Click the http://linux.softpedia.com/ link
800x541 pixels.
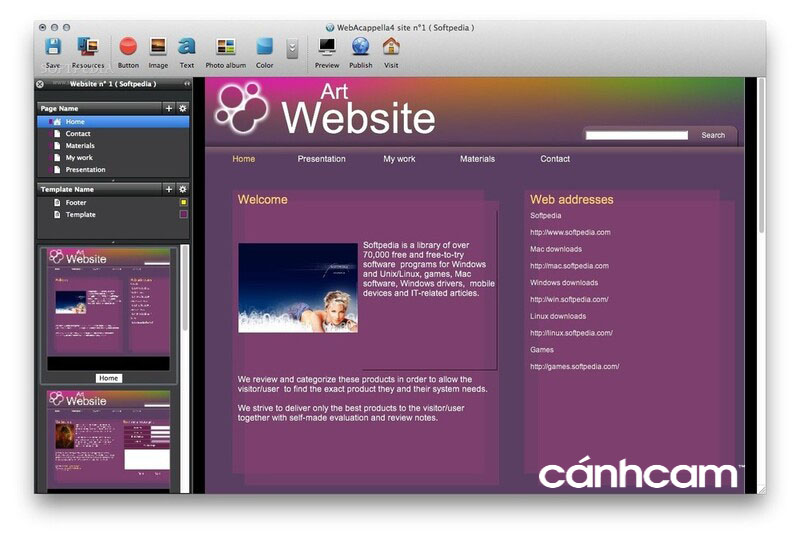click(x=571, y=333)
